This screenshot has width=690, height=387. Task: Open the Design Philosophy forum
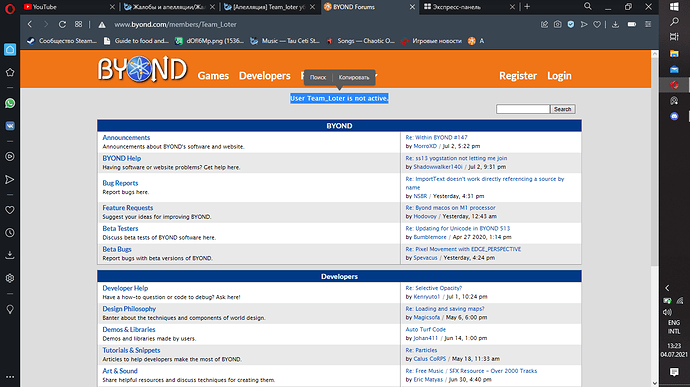[129, 309]
